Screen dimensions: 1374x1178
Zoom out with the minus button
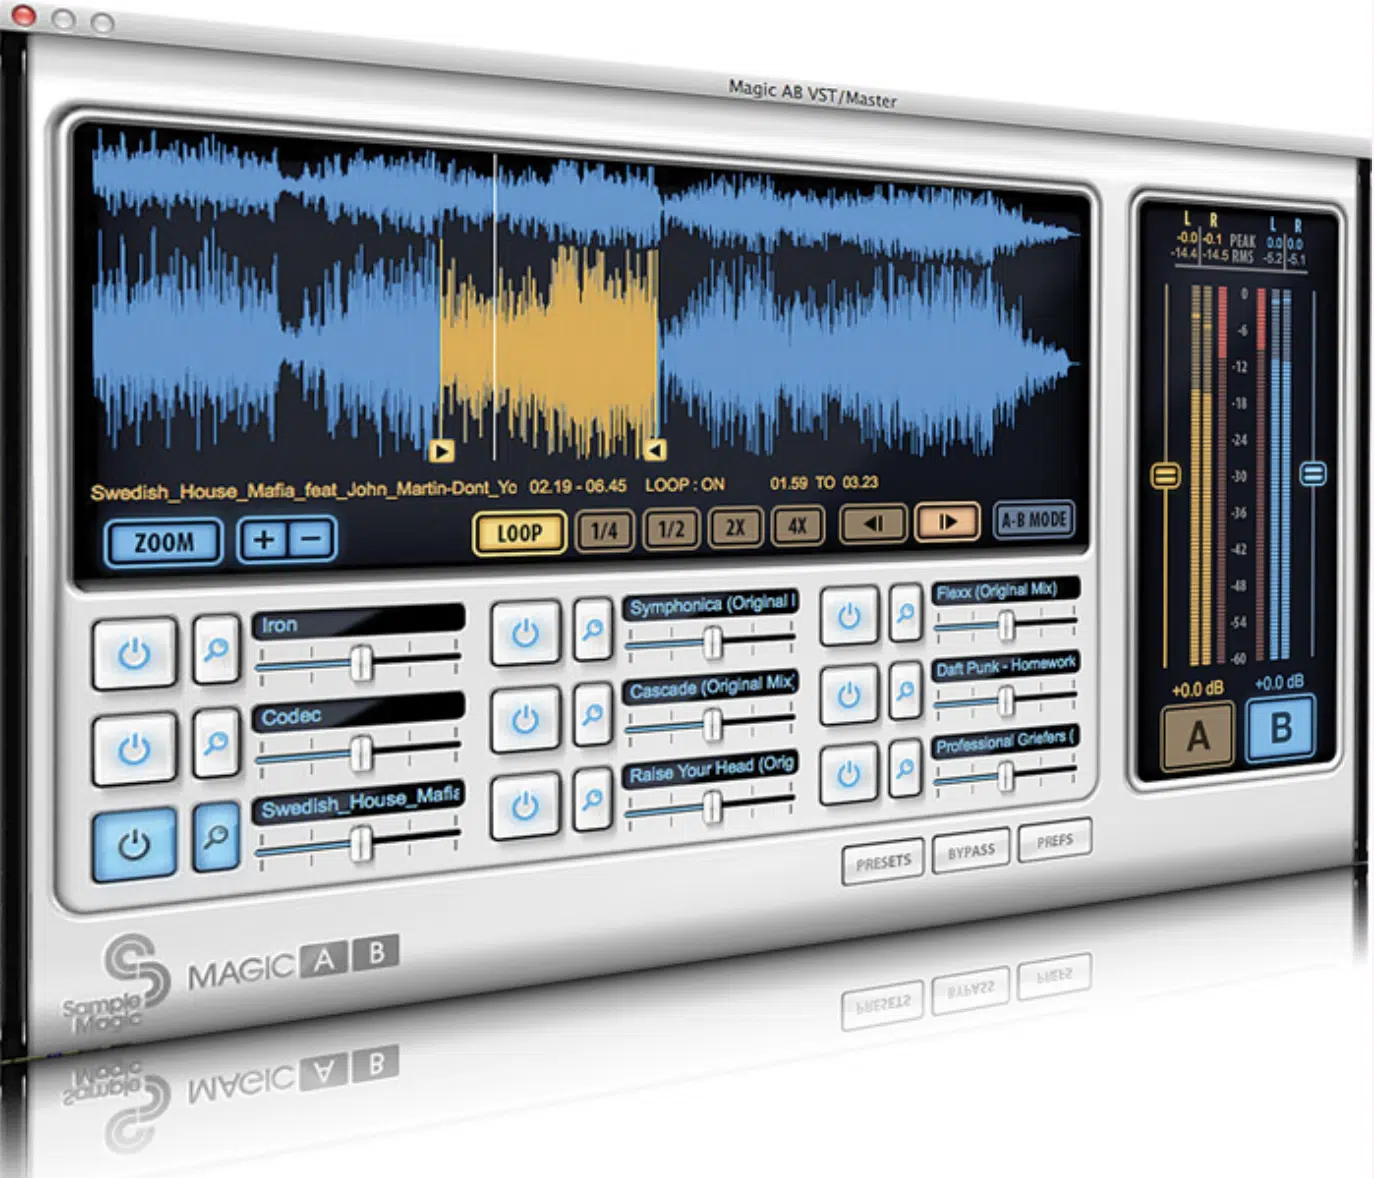pos(312,539)
